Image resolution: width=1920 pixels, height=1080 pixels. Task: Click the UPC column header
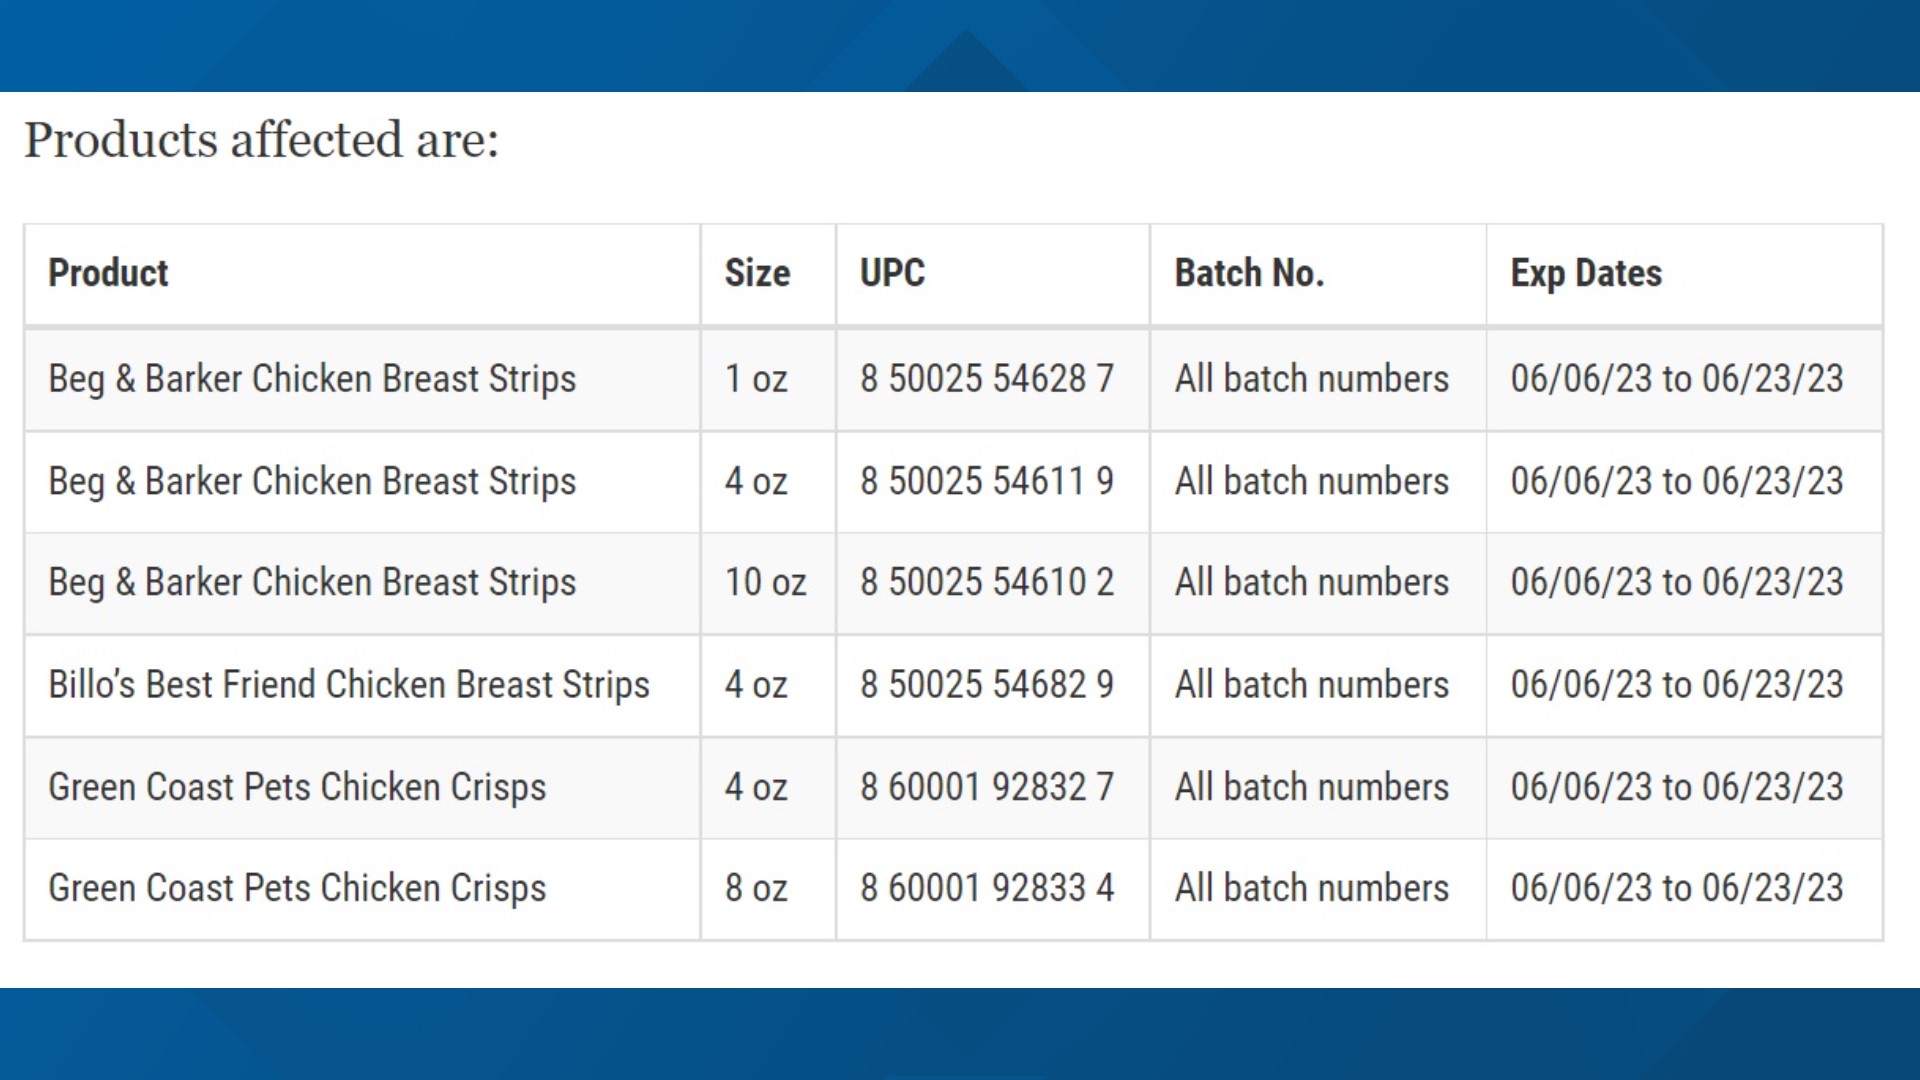coord(892,273)
